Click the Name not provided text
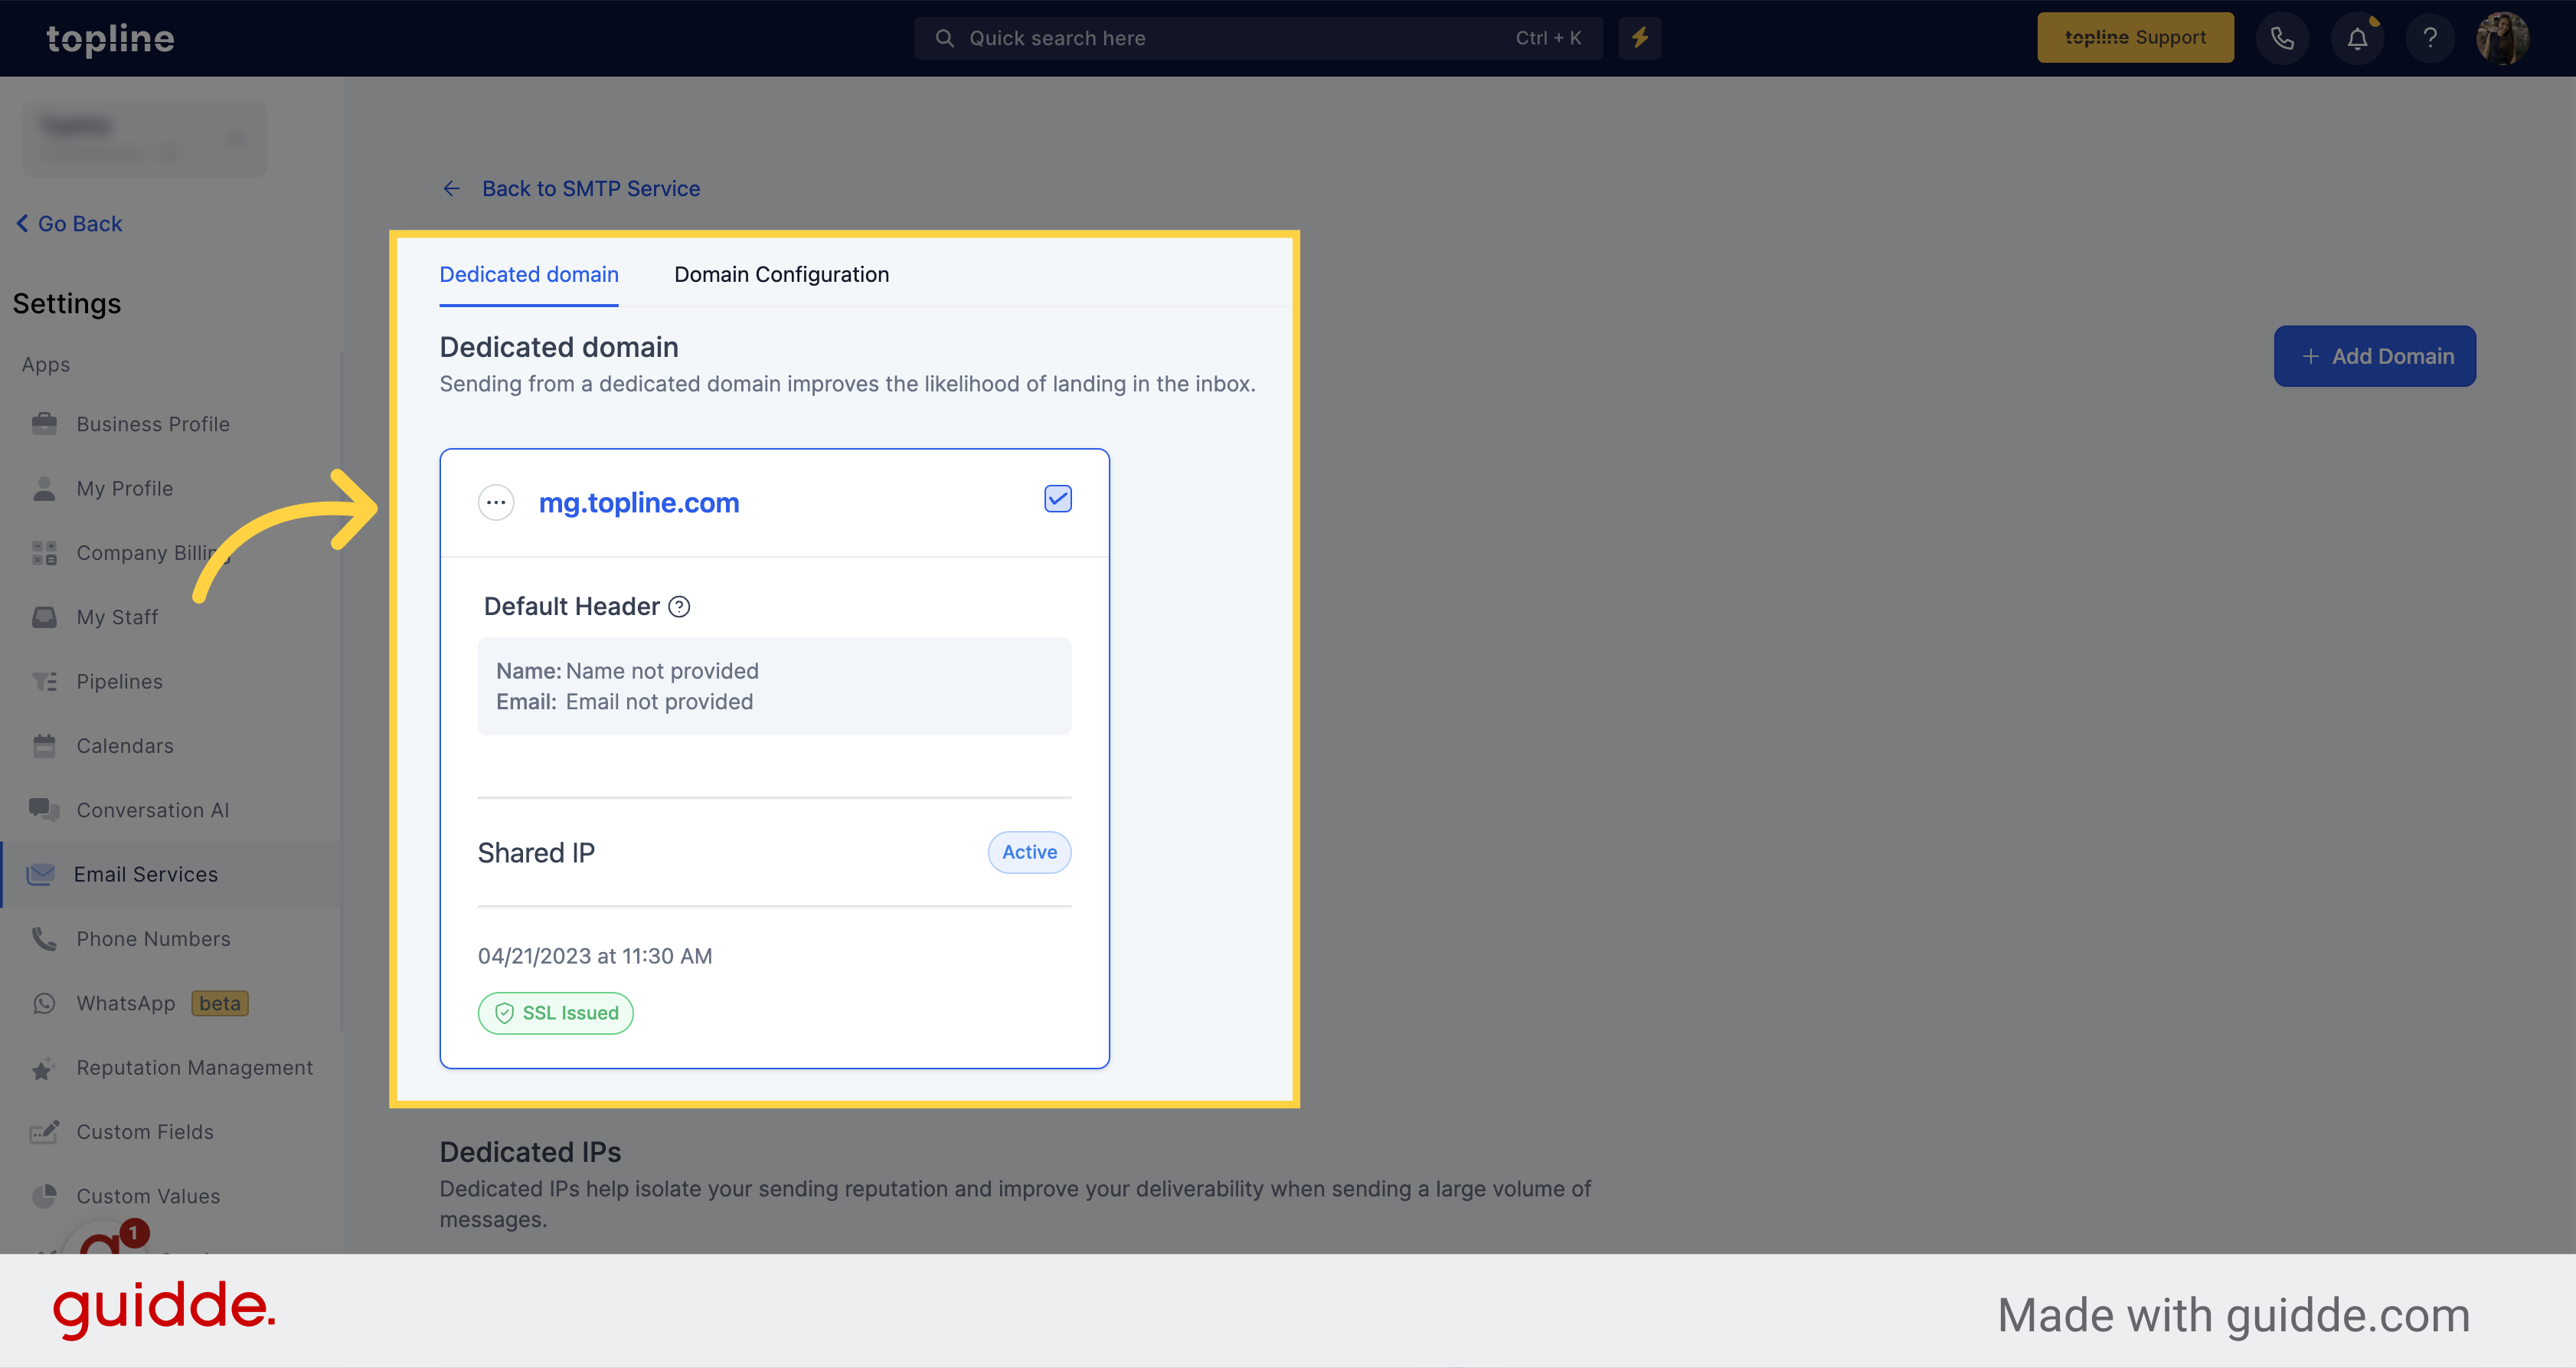The height and width of the screenshot is (1368, 2576). [662, 671]
